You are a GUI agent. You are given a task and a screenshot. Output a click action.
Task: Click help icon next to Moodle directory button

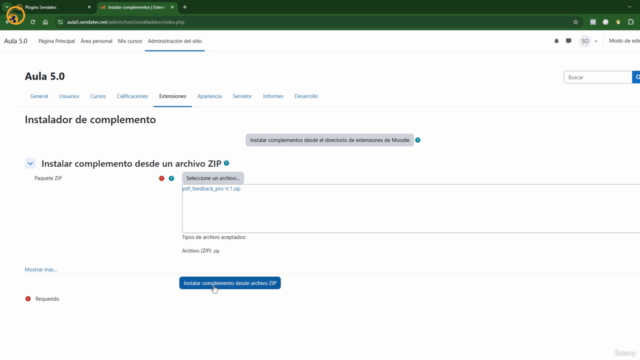tap(418, 140)
